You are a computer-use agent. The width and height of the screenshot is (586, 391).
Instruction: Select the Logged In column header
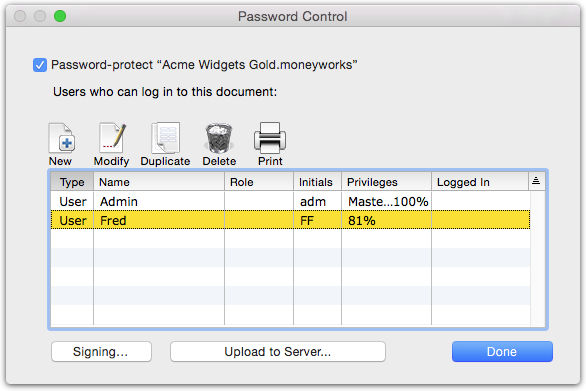click(480, 182)
